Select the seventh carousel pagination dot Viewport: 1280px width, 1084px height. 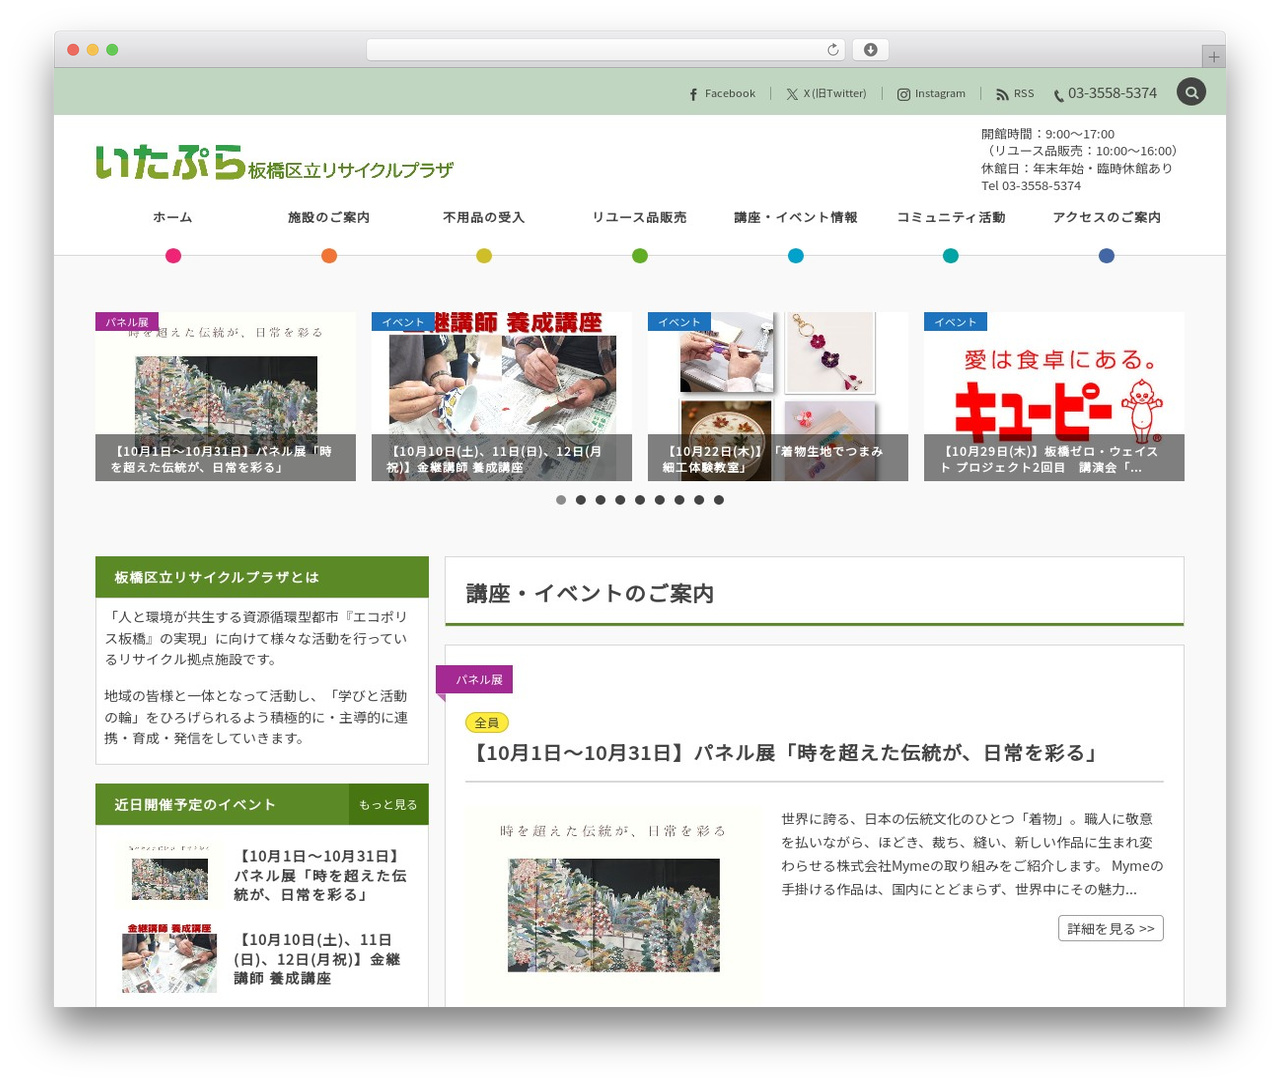pos(679,500)
